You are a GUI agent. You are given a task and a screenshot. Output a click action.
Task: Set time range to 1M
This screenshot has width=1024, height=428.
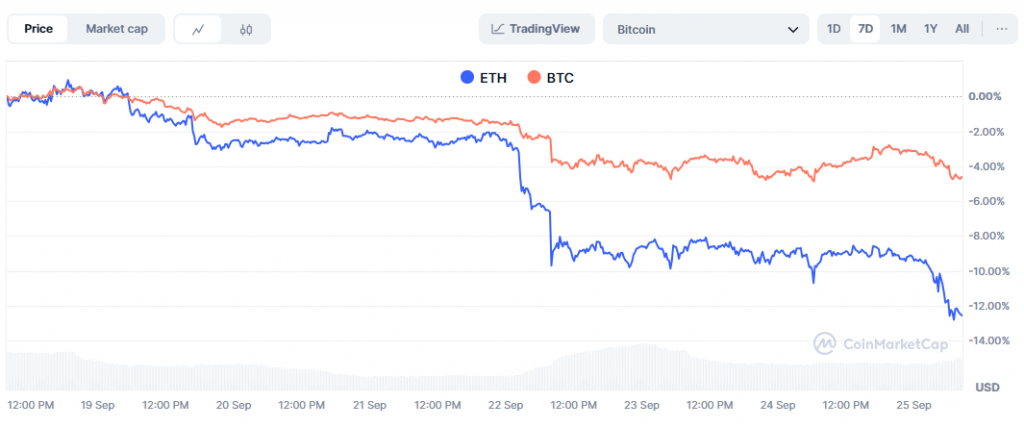pyautogui.click(x=898, y=29)
